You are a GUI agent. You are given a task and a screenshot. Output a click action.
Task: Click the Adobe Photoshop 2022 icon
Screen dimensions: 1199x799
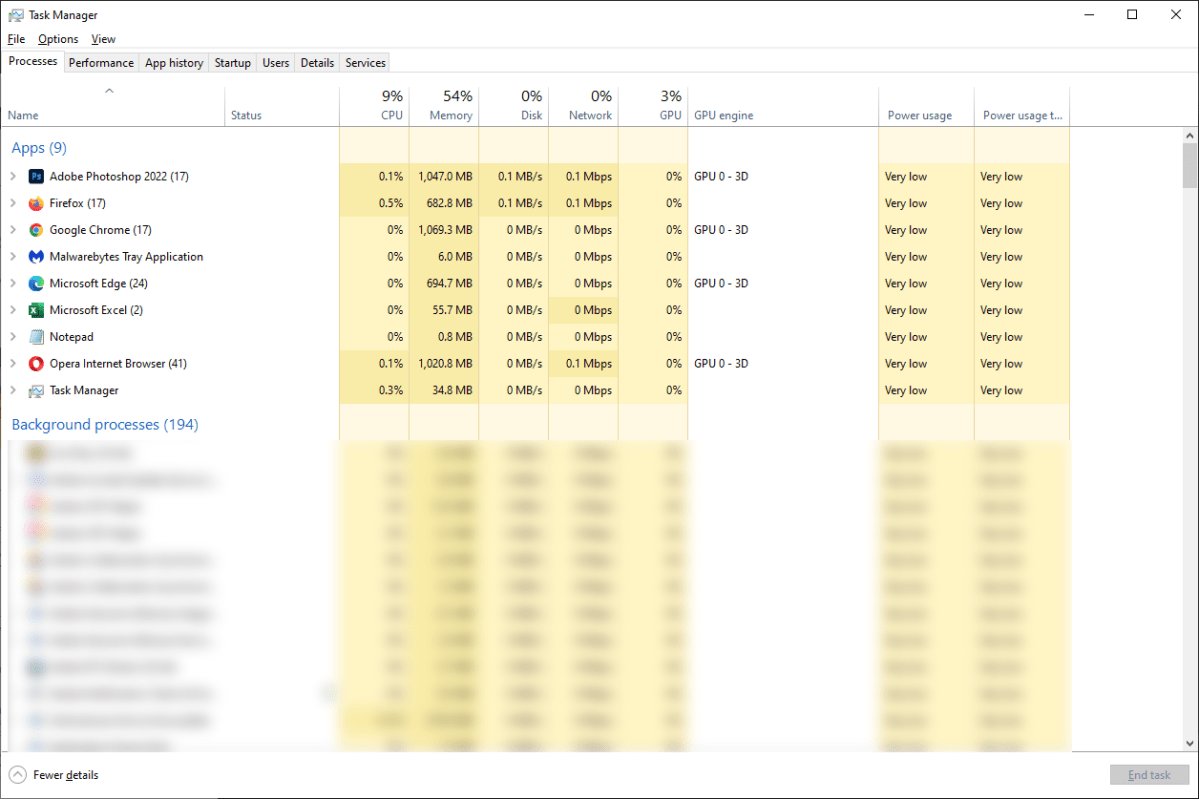pos(36,177)
